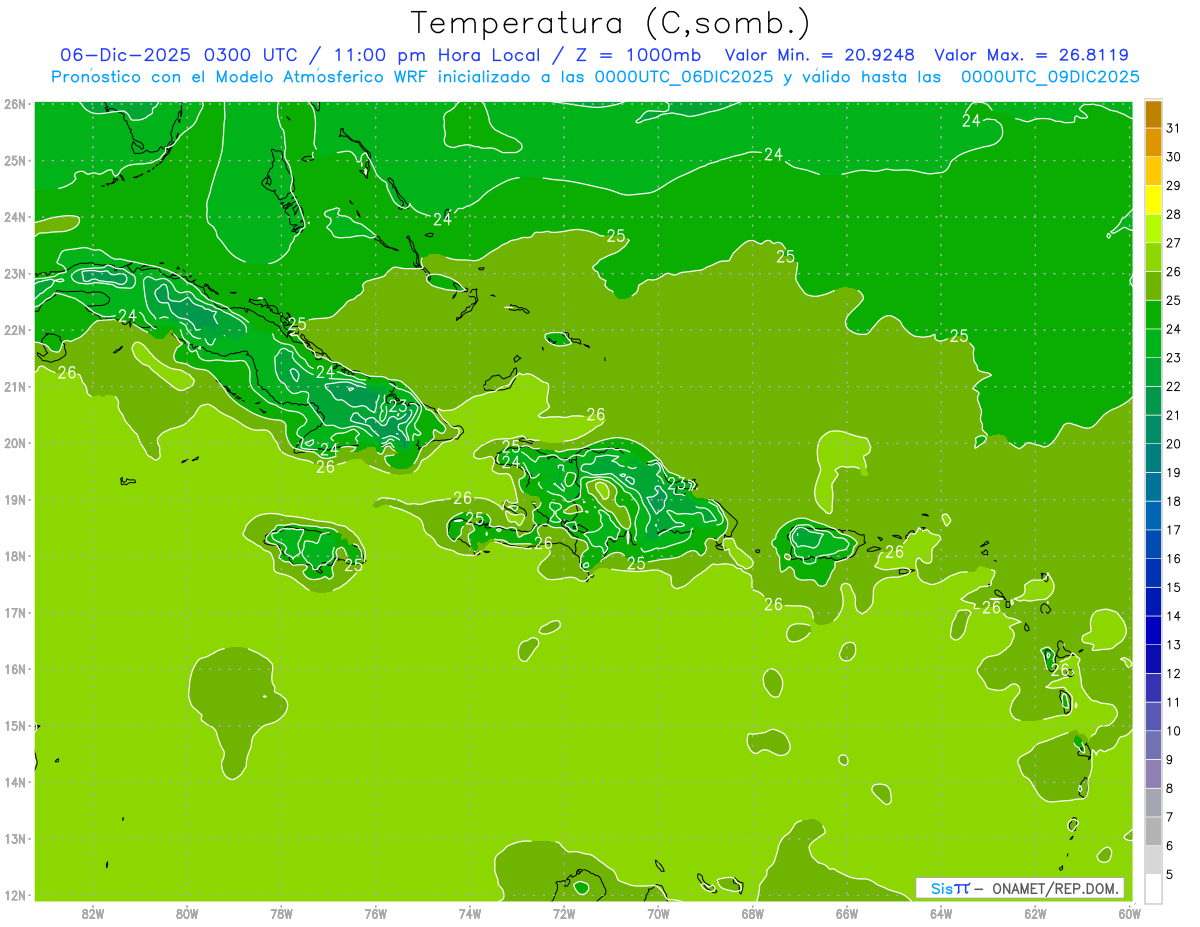Pick the yellow legend band between 28 and 29
Screen dimensions: 1200x927
coord(1153,200)
